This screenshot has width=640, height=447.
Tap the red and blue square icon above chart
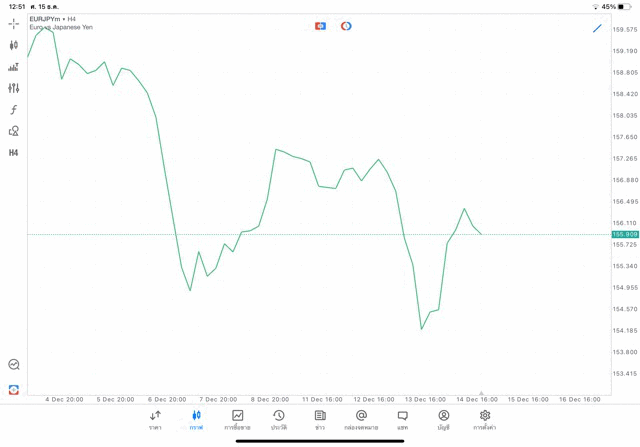point(320,26)
